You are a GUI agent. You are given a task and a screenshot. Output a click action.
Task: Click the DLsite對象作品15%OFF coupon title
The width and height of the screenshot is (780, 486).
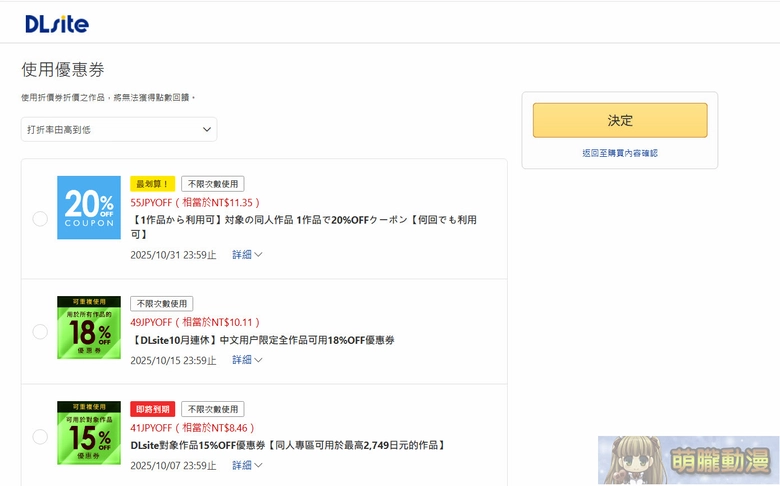pyautogui.click(x=287, y=445)
